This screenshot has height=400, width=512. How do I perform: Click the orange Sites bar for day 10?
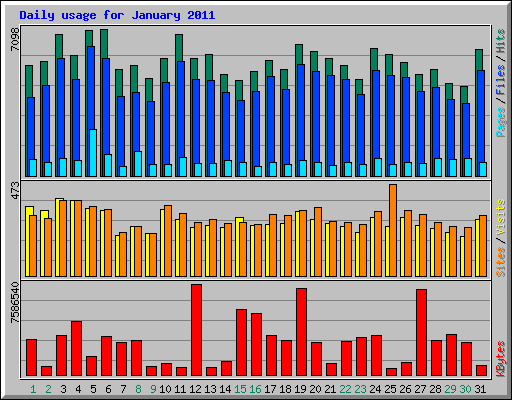[168, 241]
